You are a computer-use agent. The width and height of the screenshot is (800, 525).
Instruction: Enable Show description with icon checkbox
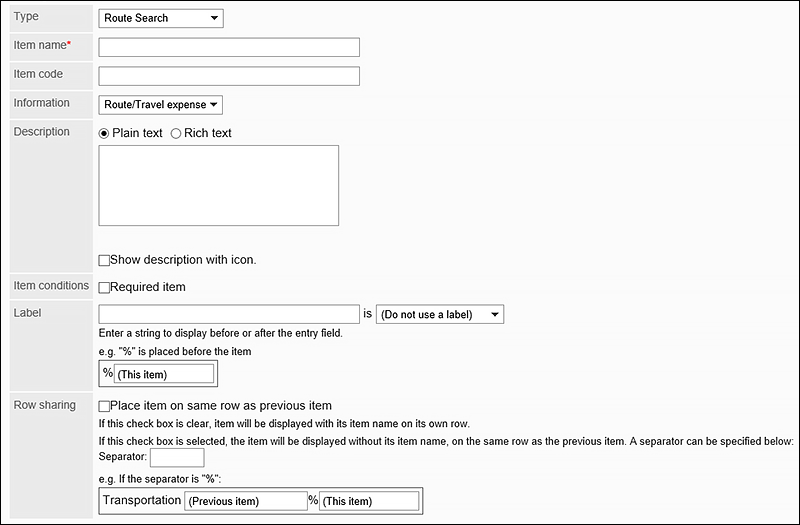coord(104,260)
